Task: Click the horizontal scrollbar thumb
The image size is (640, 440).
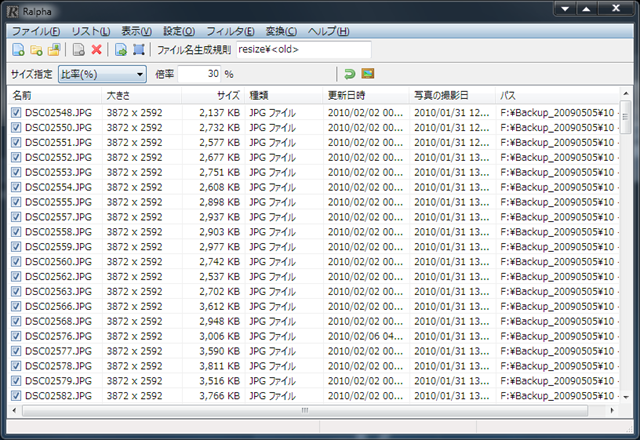Action: [305, 410]
